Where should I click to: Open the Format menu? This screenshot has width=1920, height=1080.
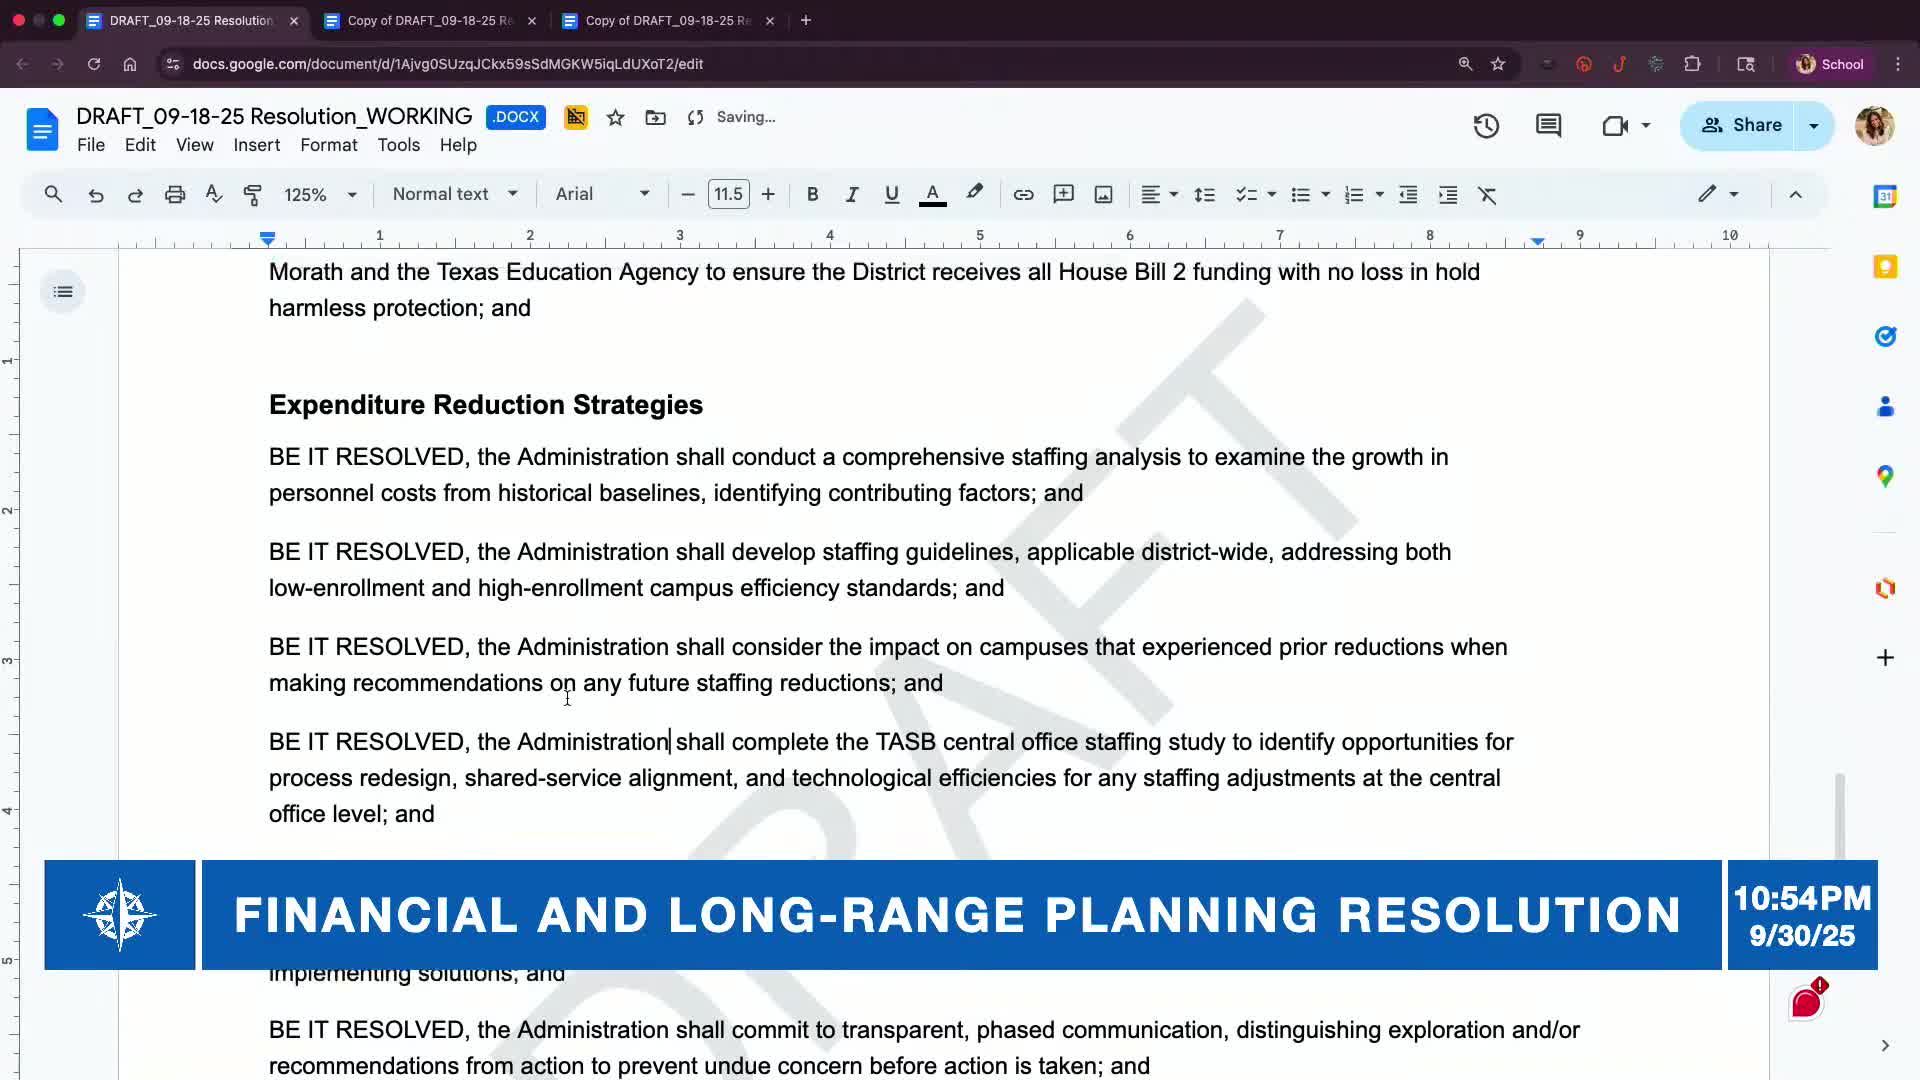tap(328, 145)
